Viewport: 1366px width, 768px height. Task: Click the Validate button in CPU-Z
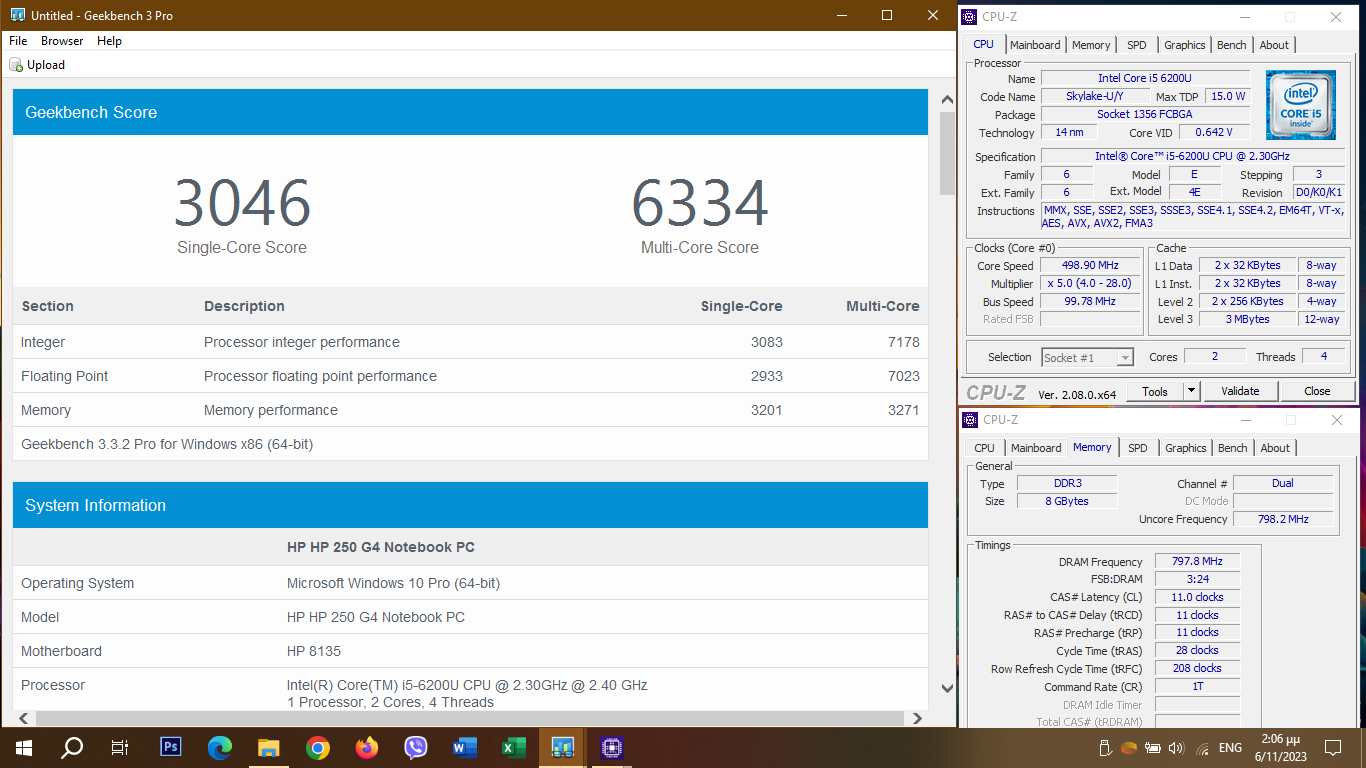pyautogui.click(x=1241, y=391)
